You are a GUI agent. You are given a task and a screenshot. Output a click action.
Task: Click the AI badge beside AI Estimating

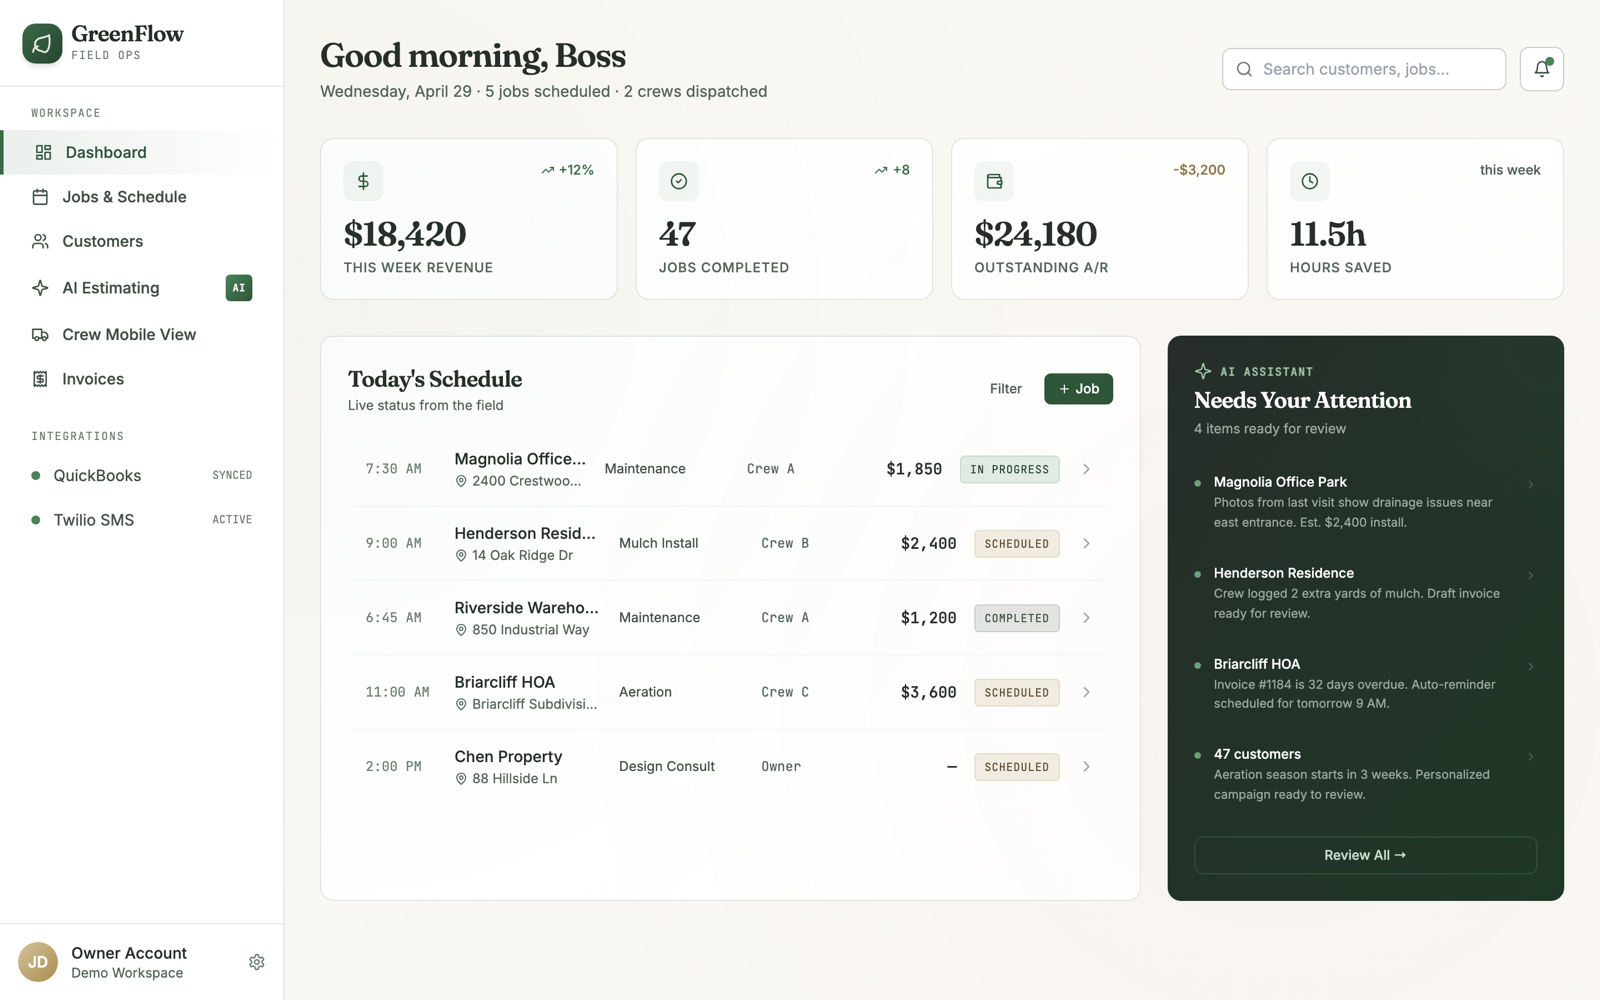tap(239, 288)
